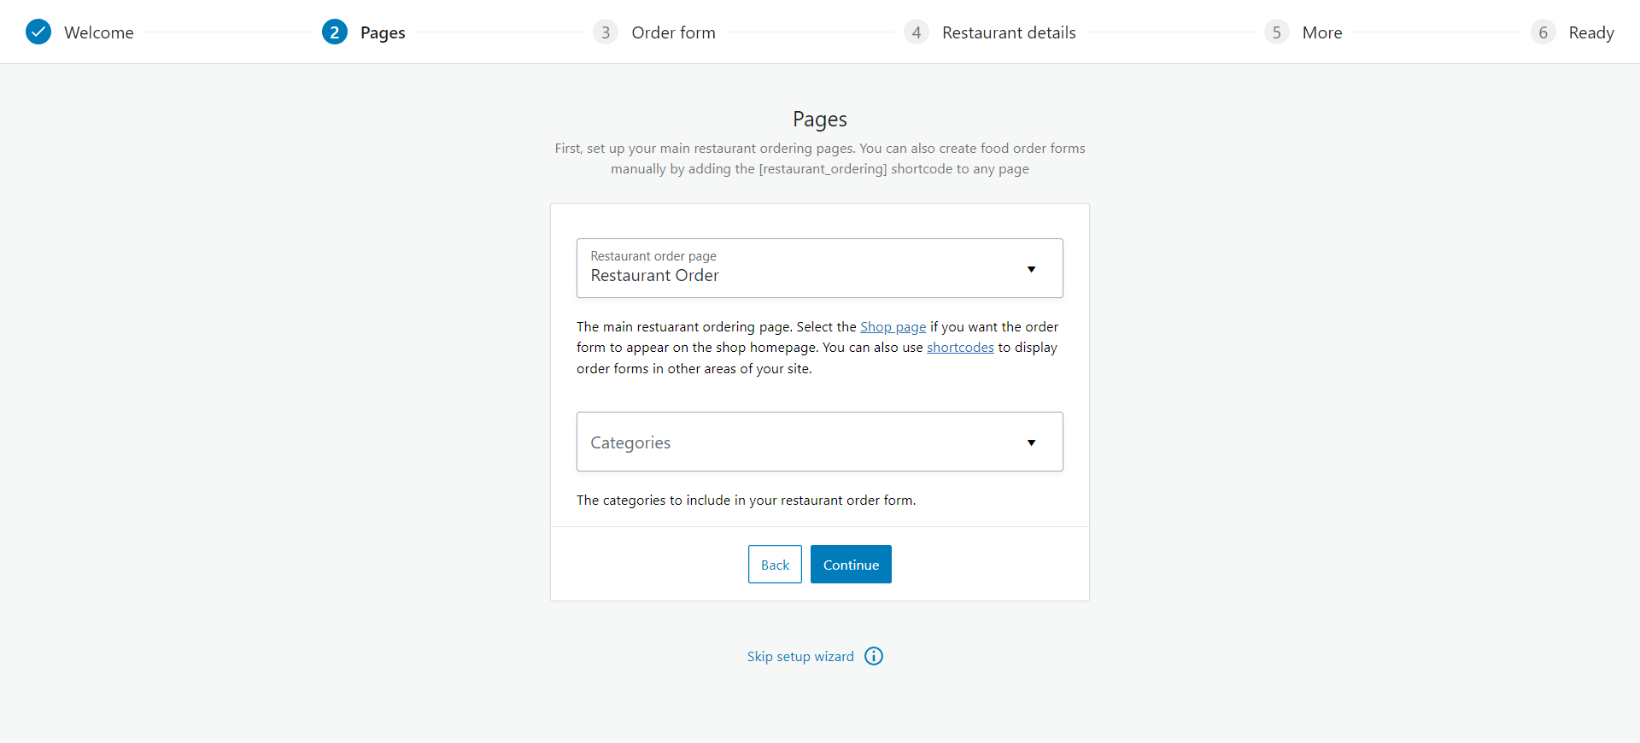
Task: Expand the Categories dropdown arrow
Action: [1031, 443]
